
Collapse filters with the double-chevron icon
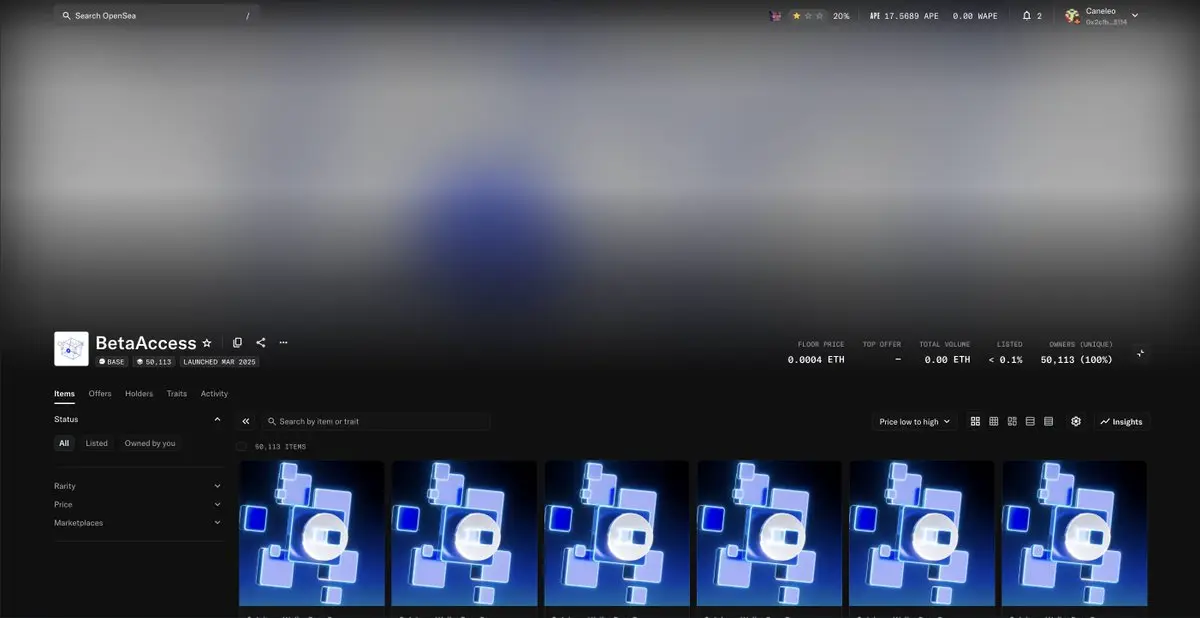point(246,421)
